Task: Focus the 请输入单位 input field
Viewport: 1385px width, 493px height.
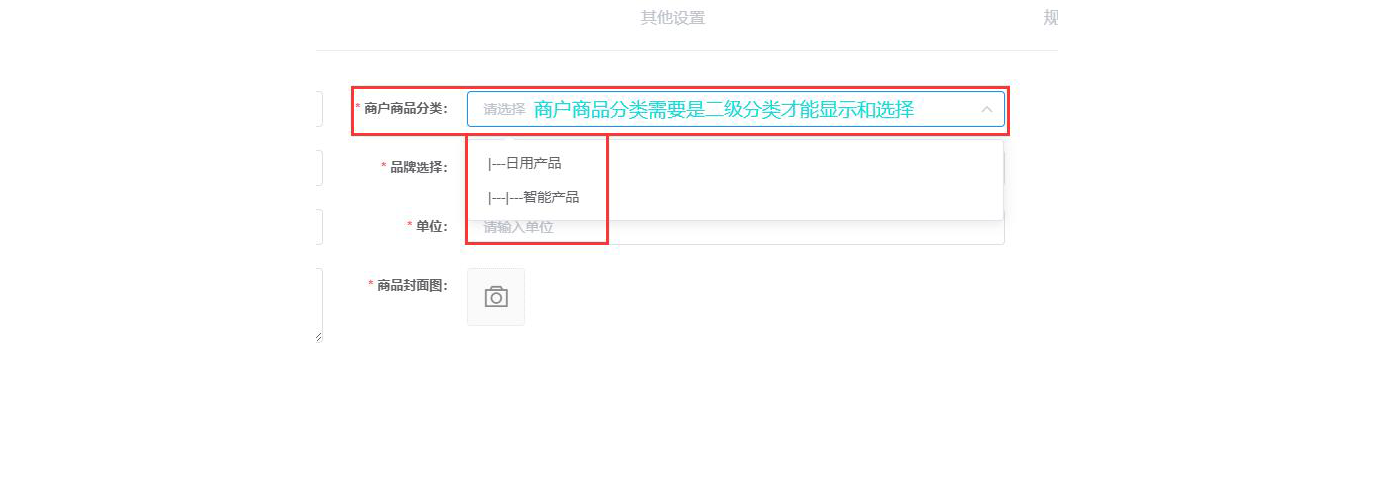Action: click(x=735, y=227)
